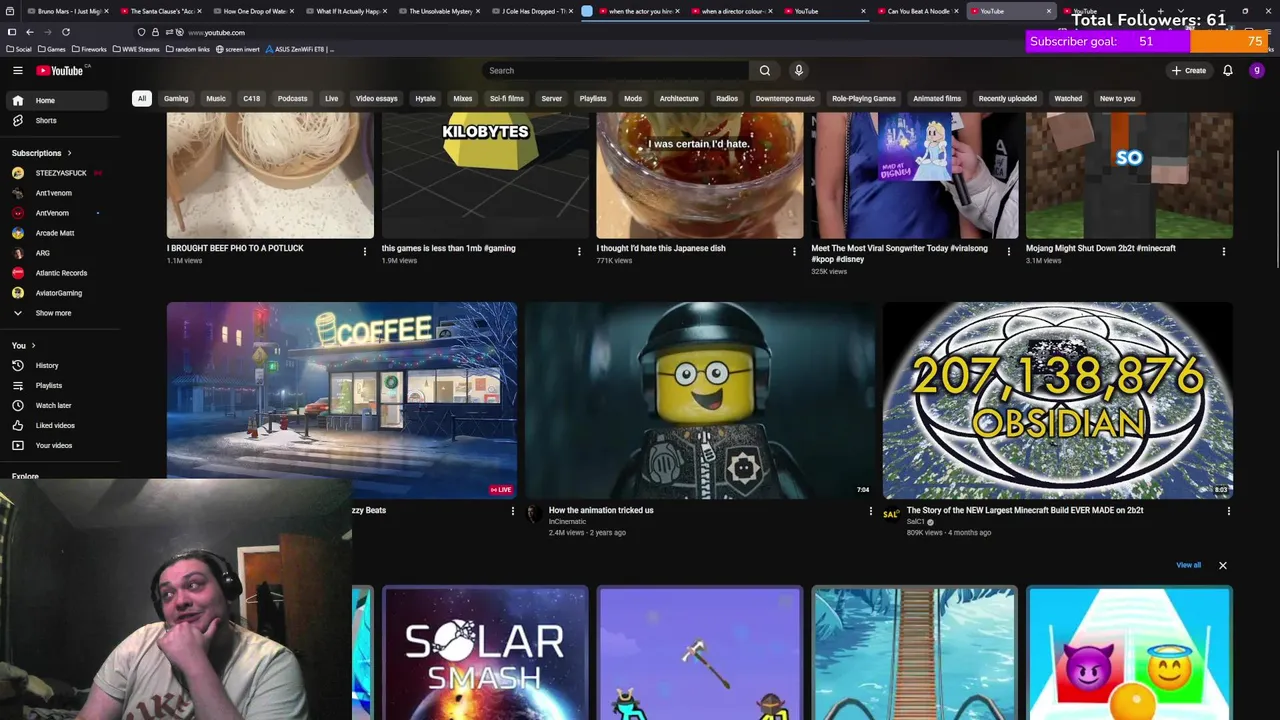1280x720 pixels.
Task: Start voice search with microphone icon
Action: coord(798,70)
